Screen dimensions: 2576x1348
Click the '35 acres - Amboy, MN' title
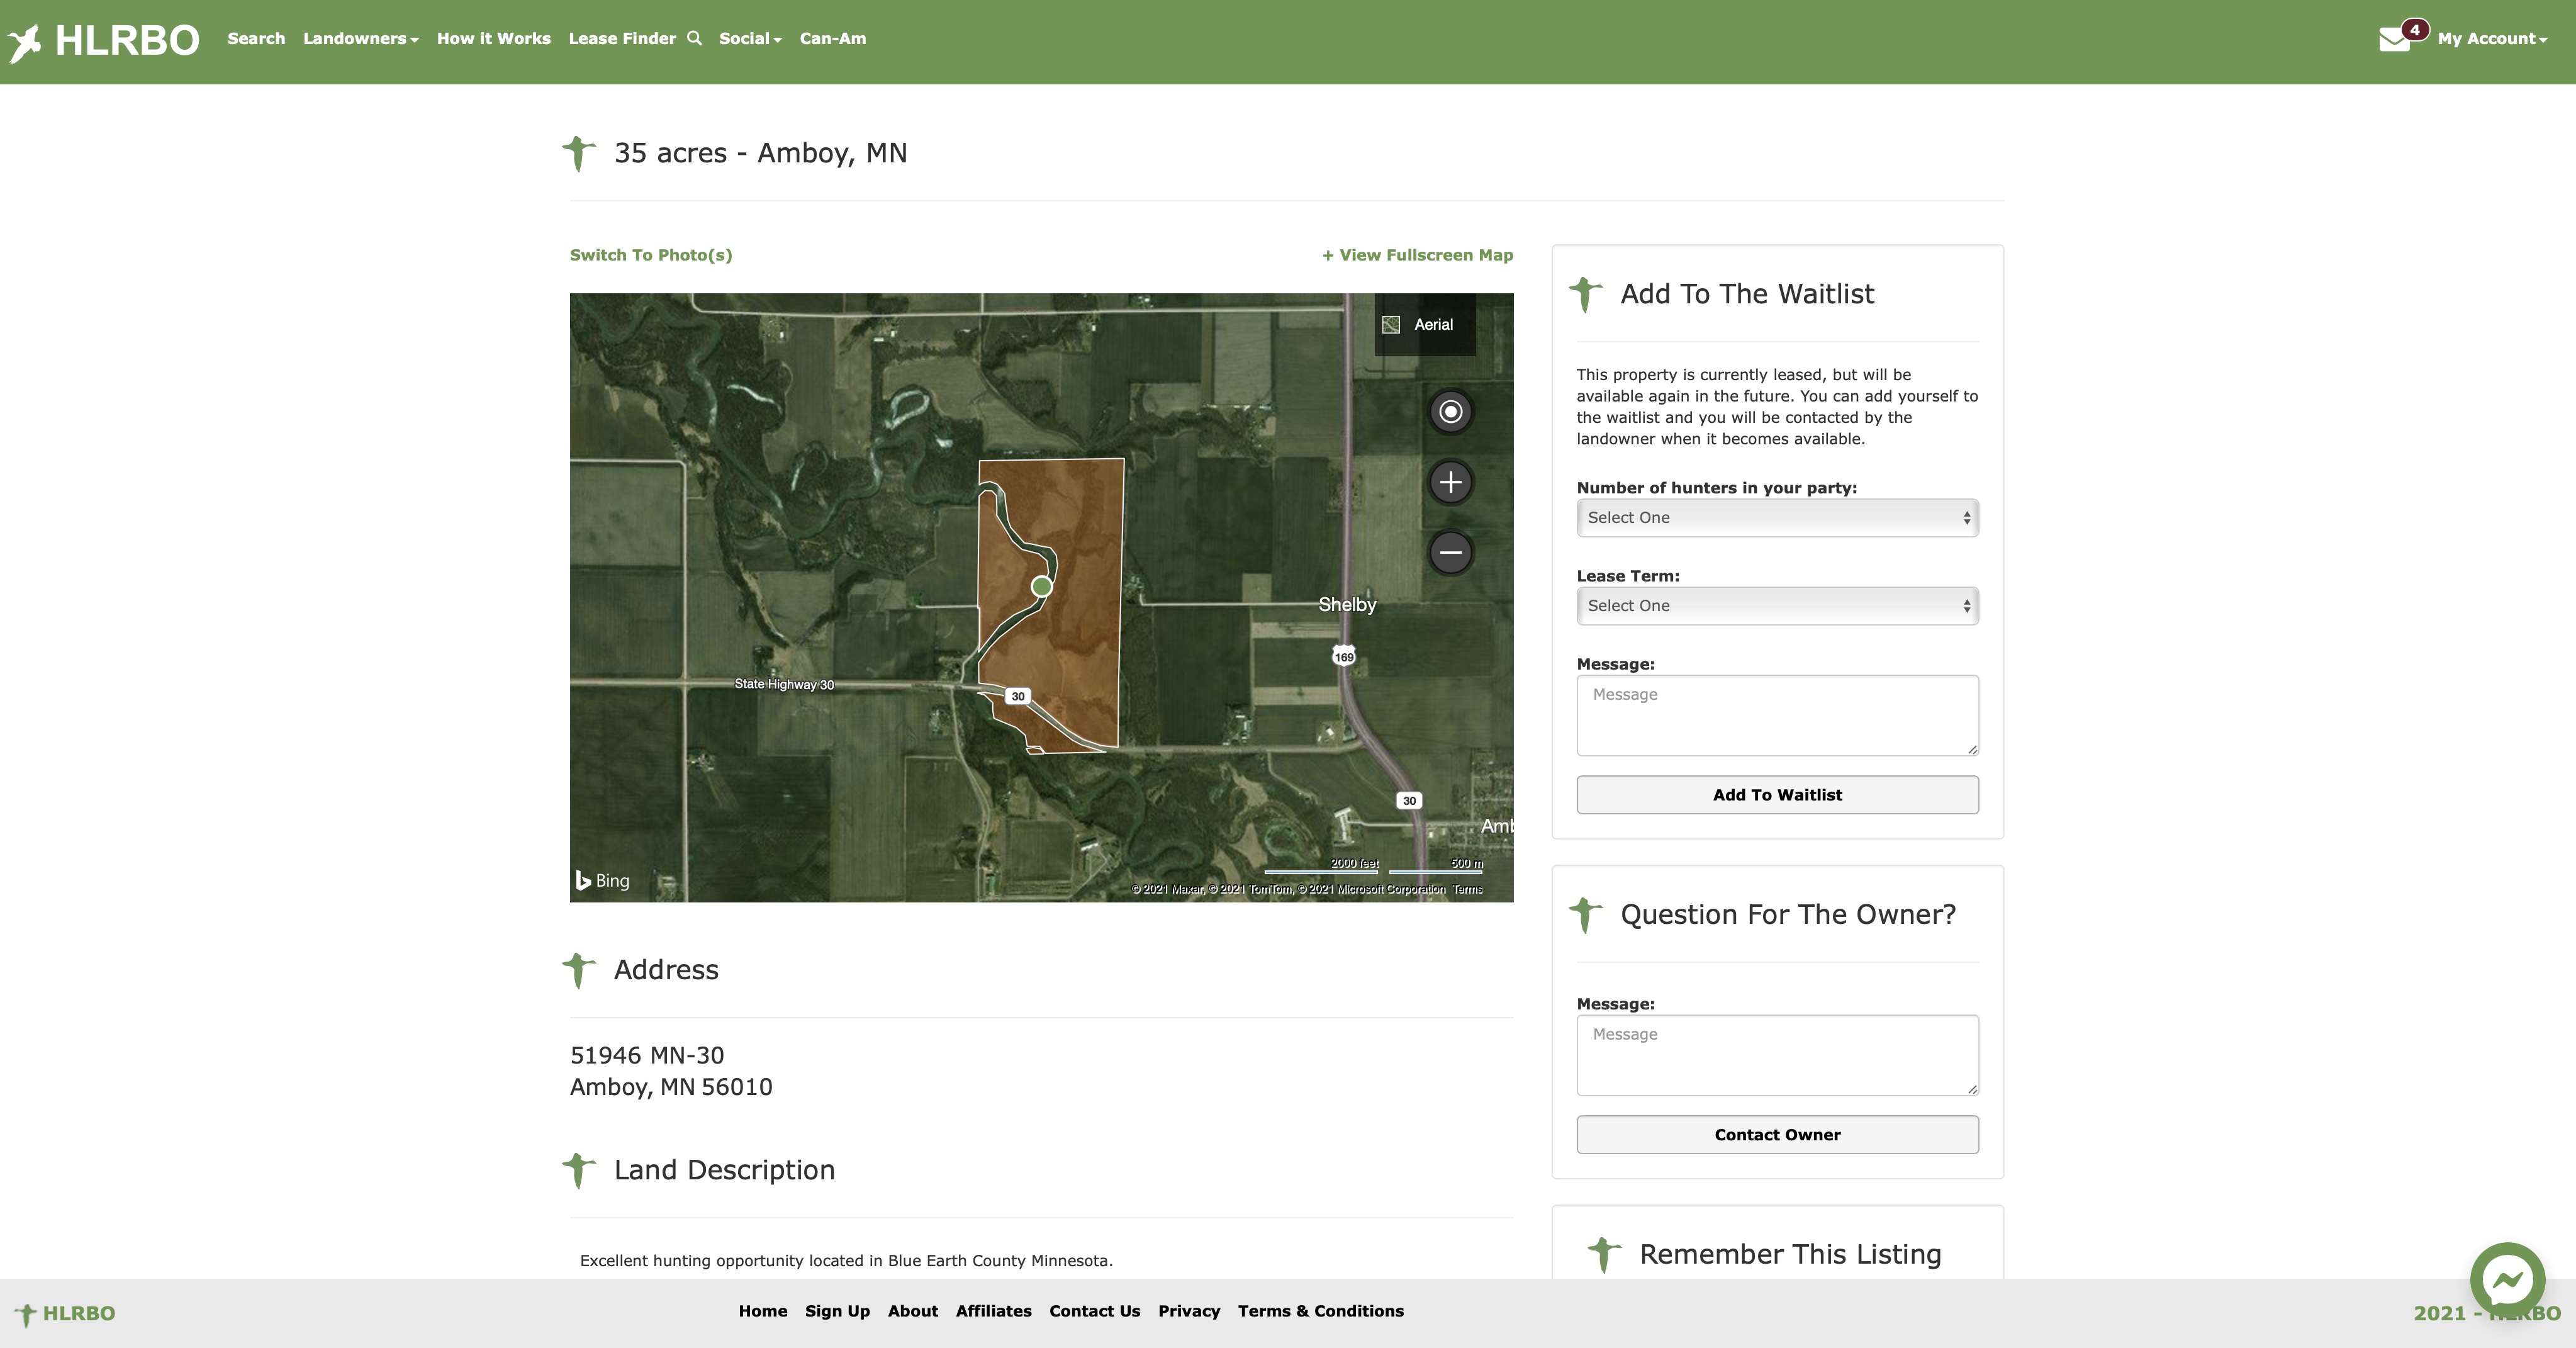click(x=760, y=153)
